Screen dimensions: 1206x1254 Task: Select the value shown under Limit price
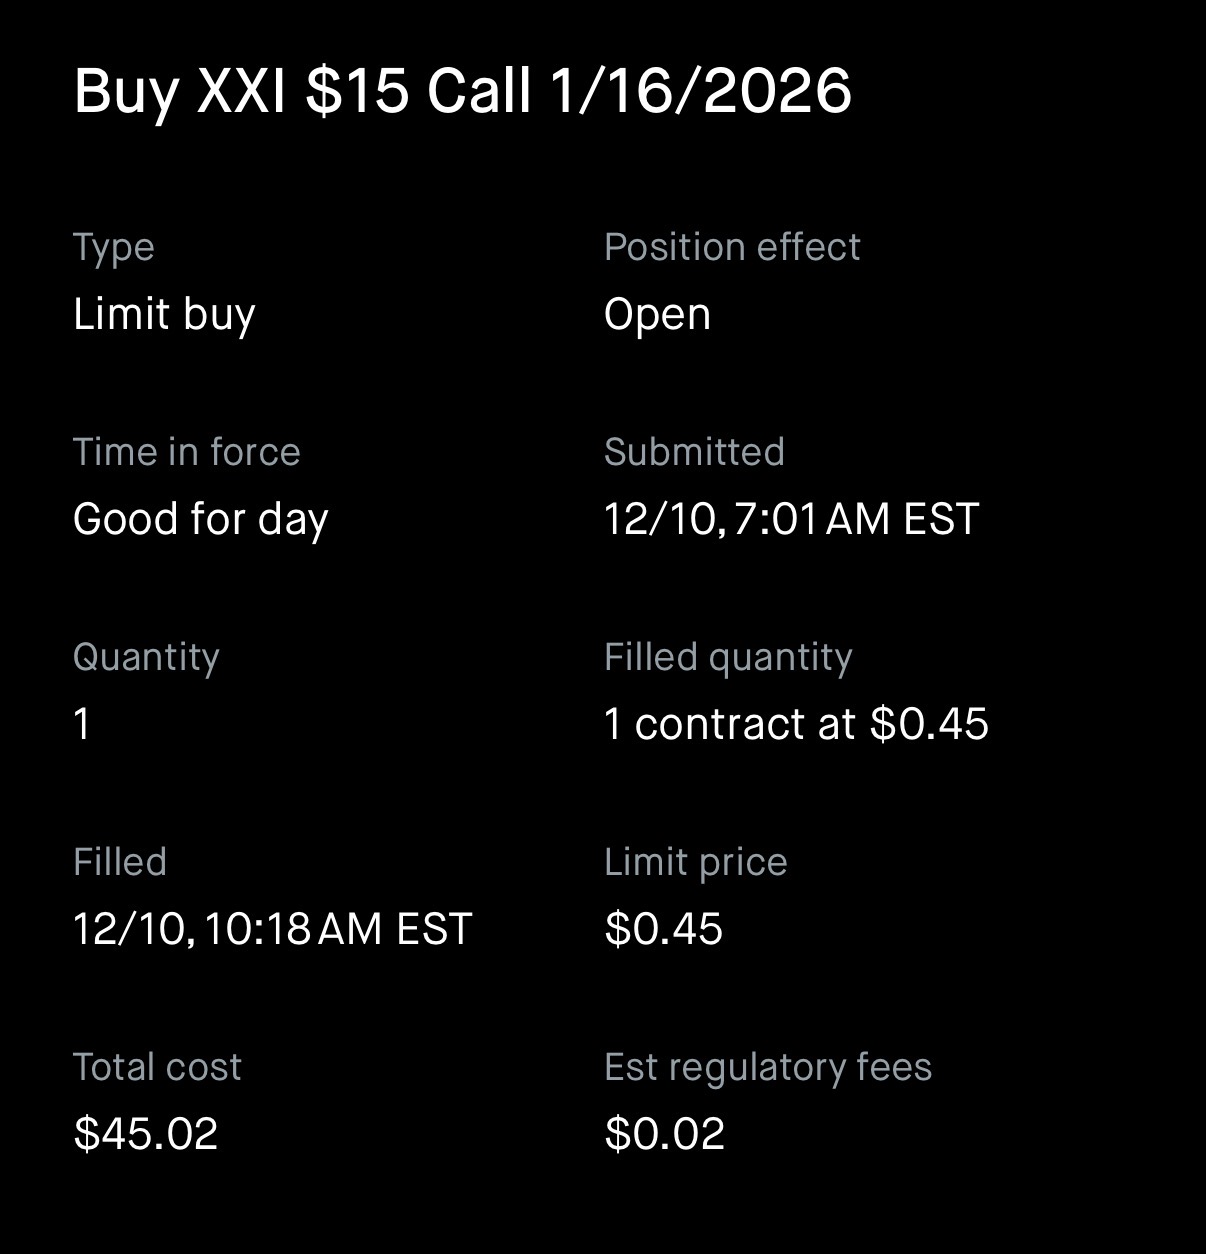[663, 929]
